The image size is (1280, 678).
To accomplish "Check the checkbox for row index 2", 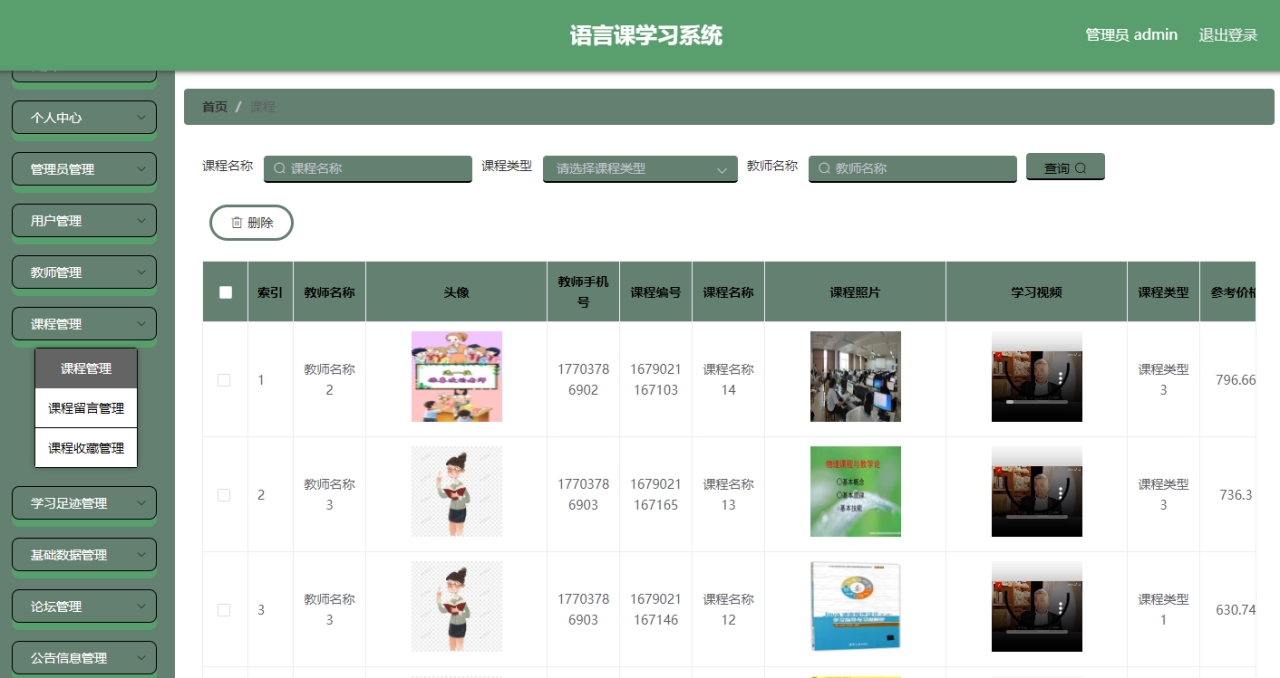I will [x=224, y=495].
